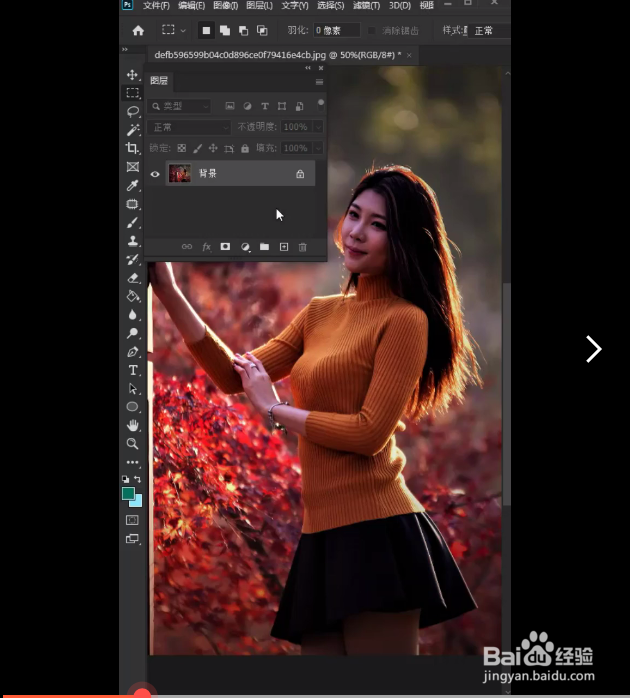Create a new layer
This screenshot has height=698, width=630.
tap(284, 247)
